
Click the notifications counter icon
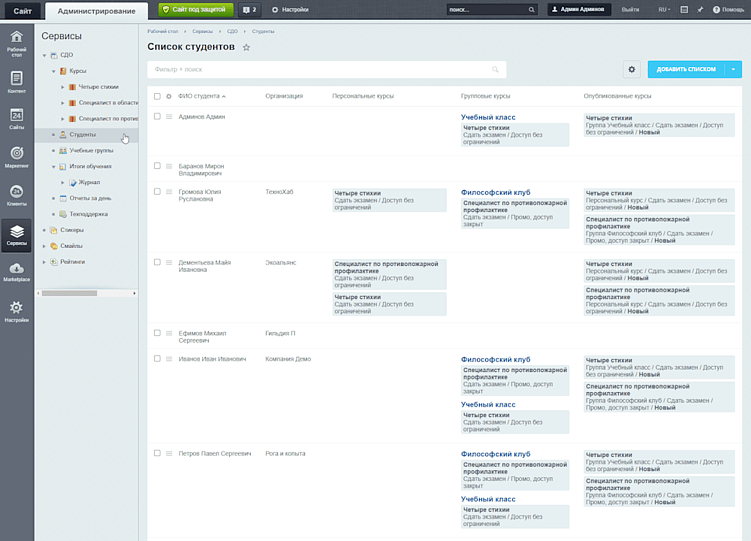pyautogui.click(x=250, y=10)
